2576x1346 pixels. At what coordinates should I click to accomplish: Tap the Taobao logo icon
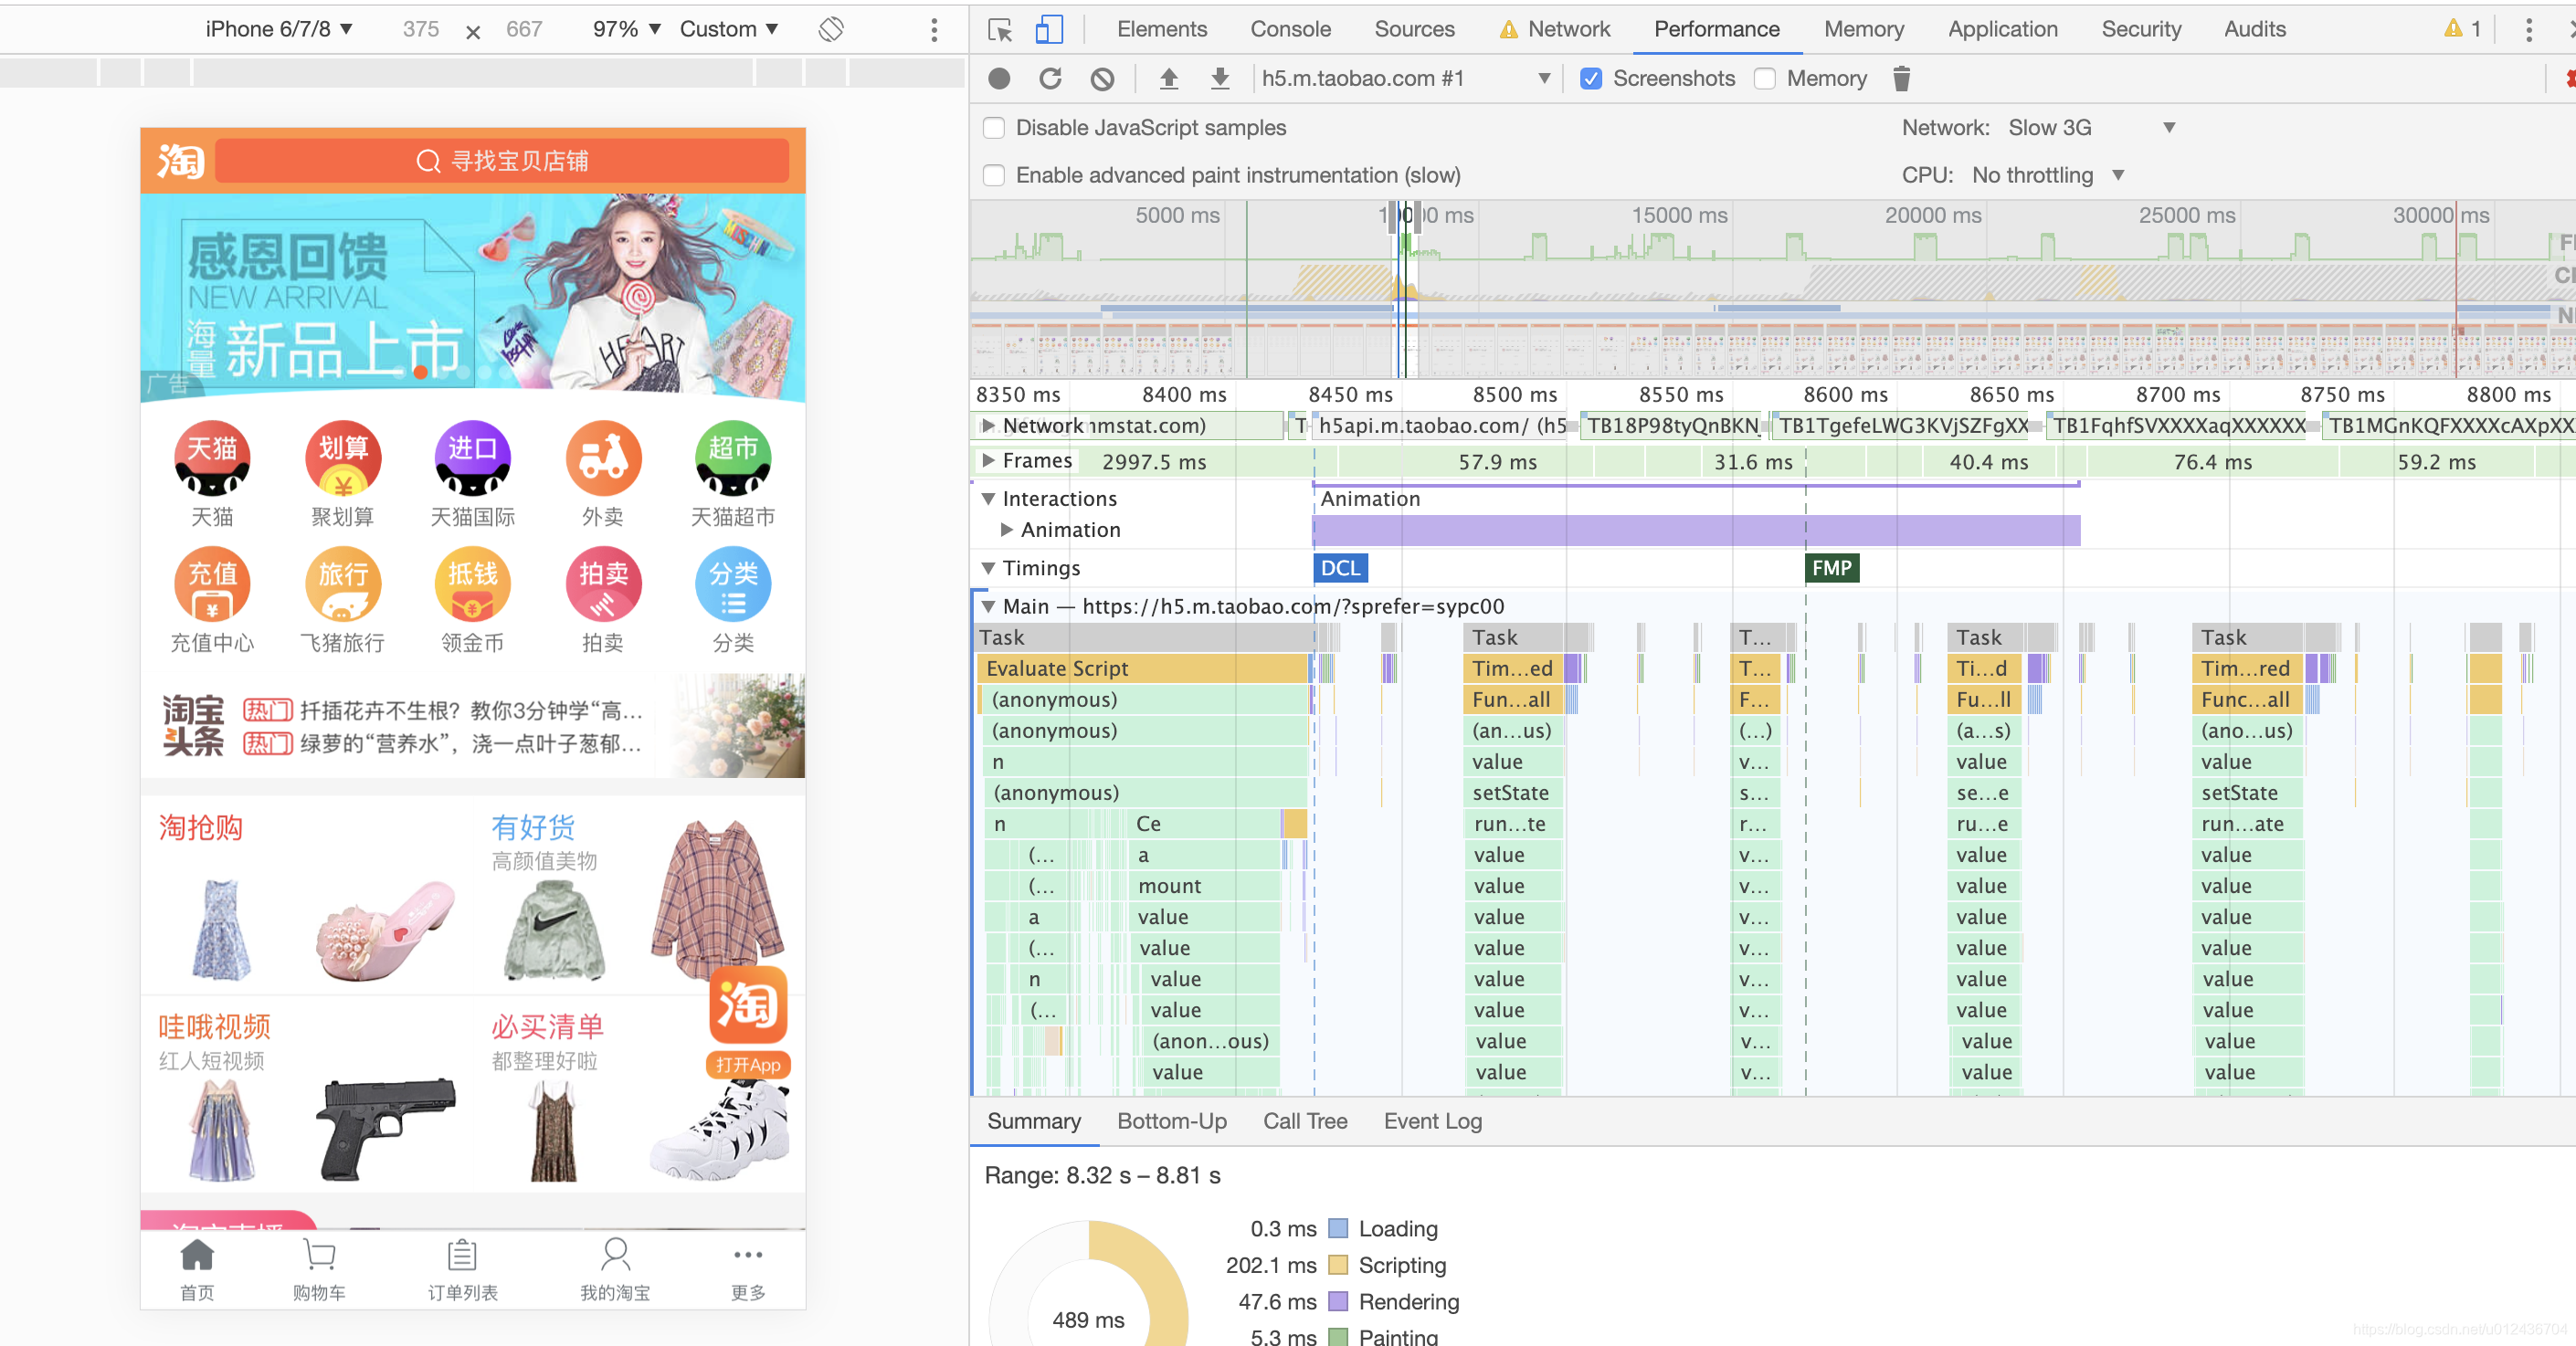180,161
